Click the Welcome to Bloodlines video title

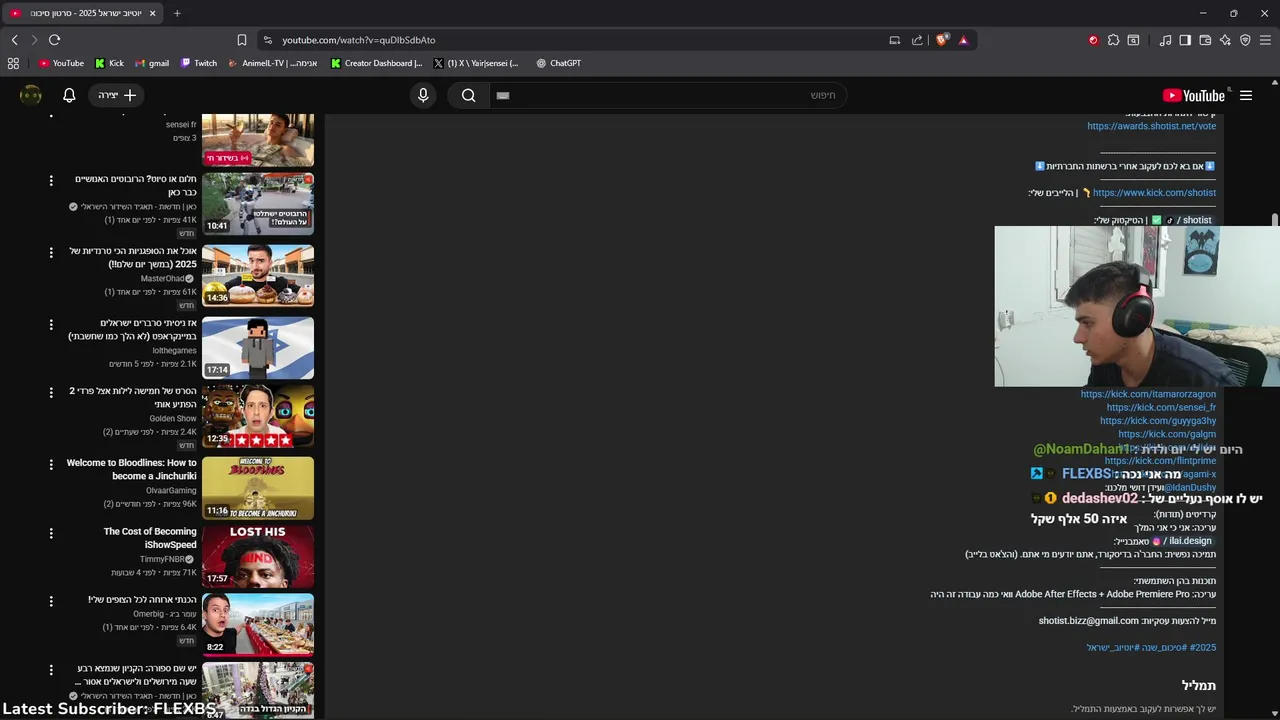pos(131,470)
